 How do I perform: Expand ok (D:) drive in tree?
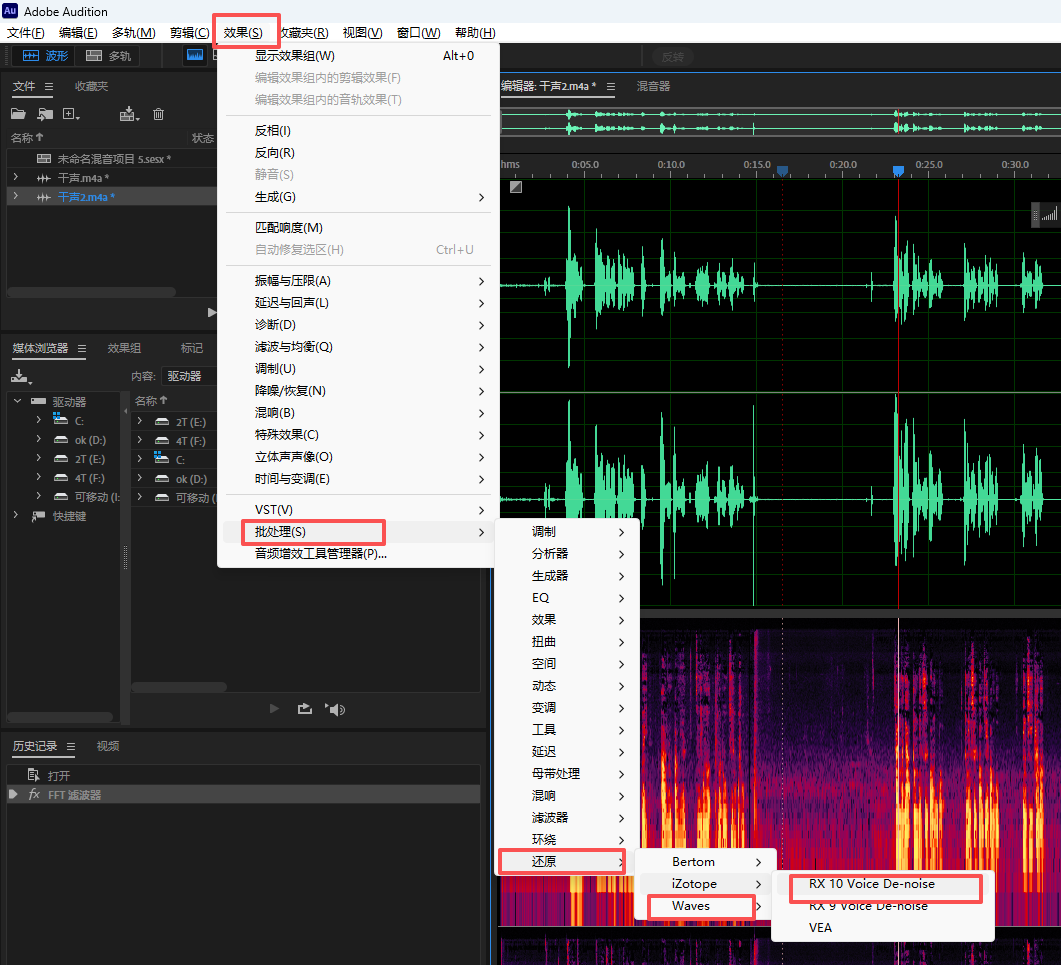point(39,439)
